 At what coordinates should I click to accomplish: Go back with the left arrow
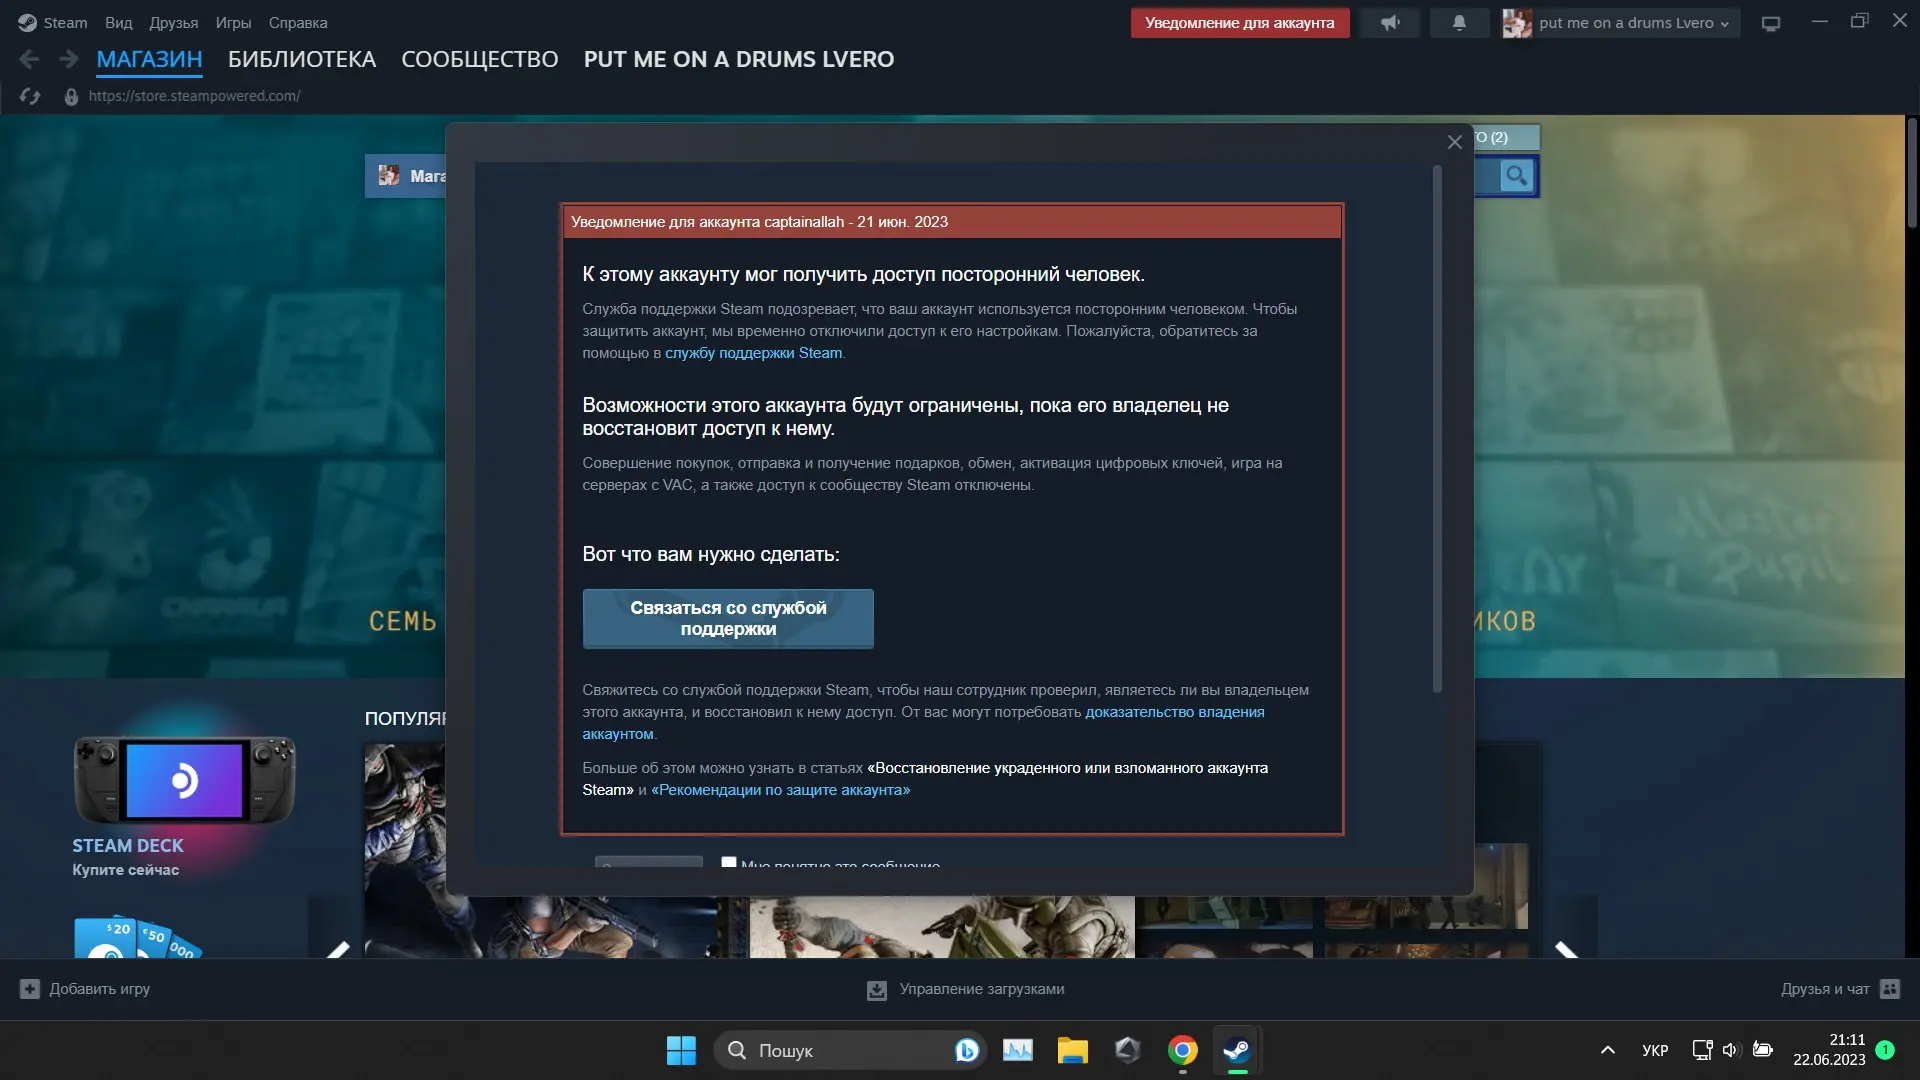pyautogui.click(x=29, y=59)
